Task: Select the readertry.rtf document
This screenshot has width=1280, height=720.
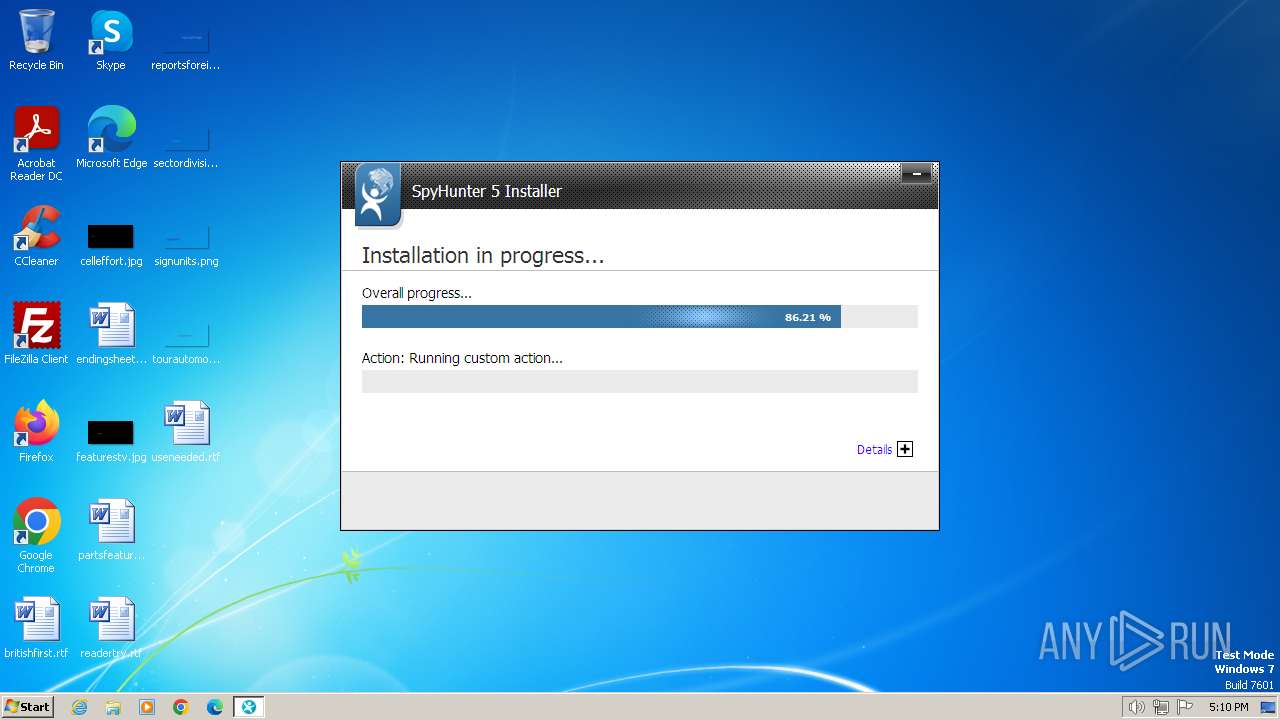Action: 111,628
